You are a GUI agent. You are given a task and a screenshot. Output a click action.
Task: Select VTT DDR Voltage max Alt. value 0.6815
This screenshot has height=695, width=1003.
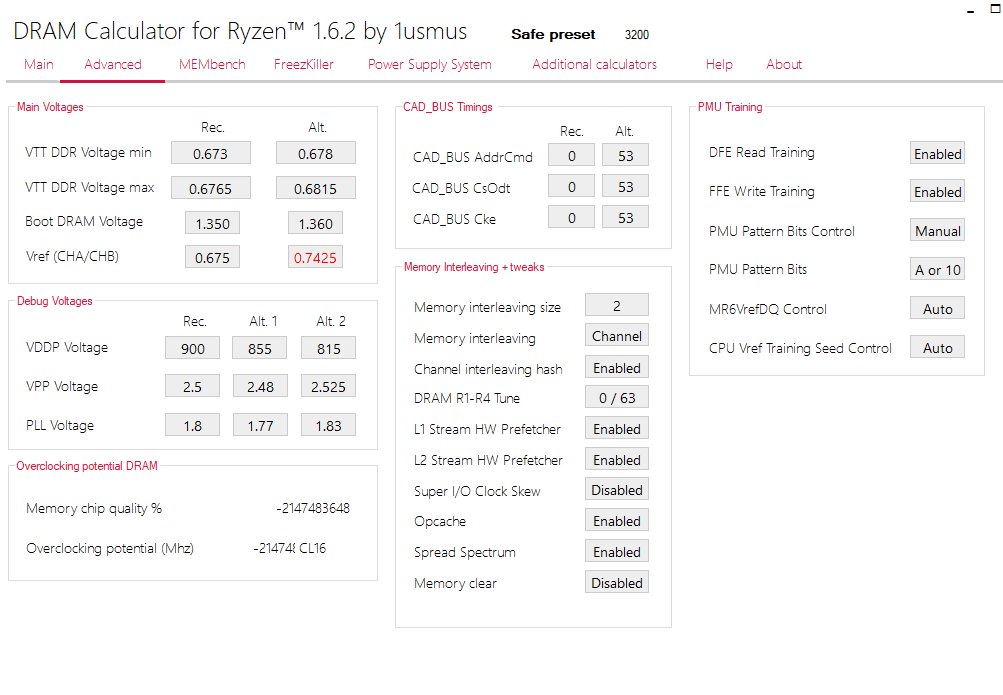click(x=315, y=189)
